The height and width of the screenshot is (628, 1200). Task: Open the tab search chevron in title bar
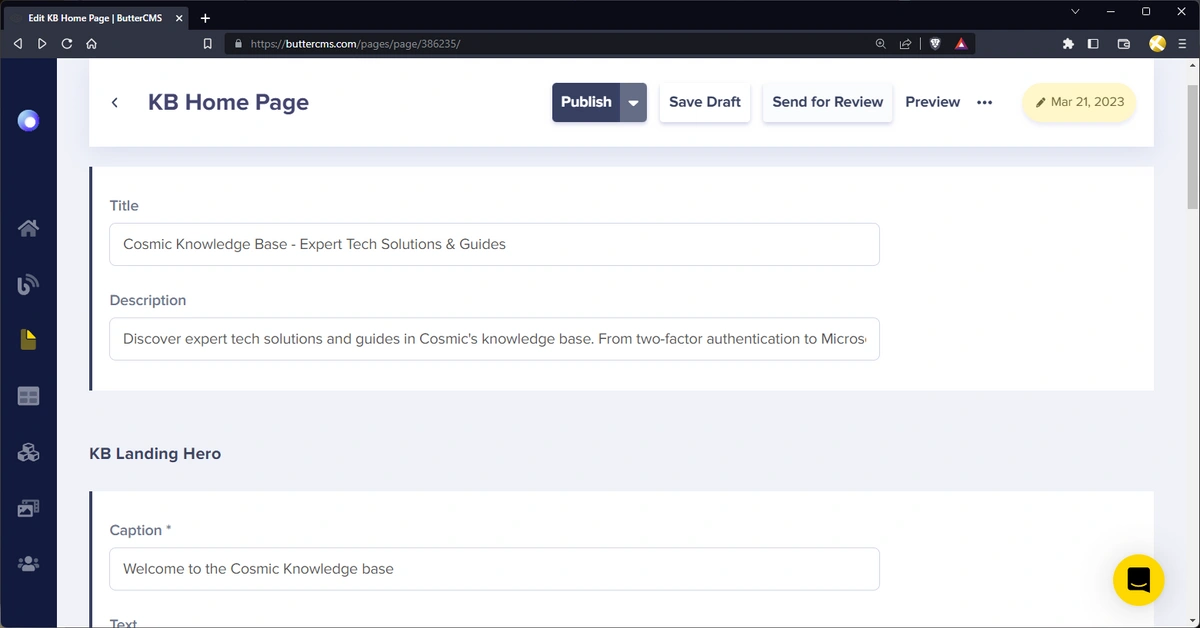click(x=1076, y=12)
